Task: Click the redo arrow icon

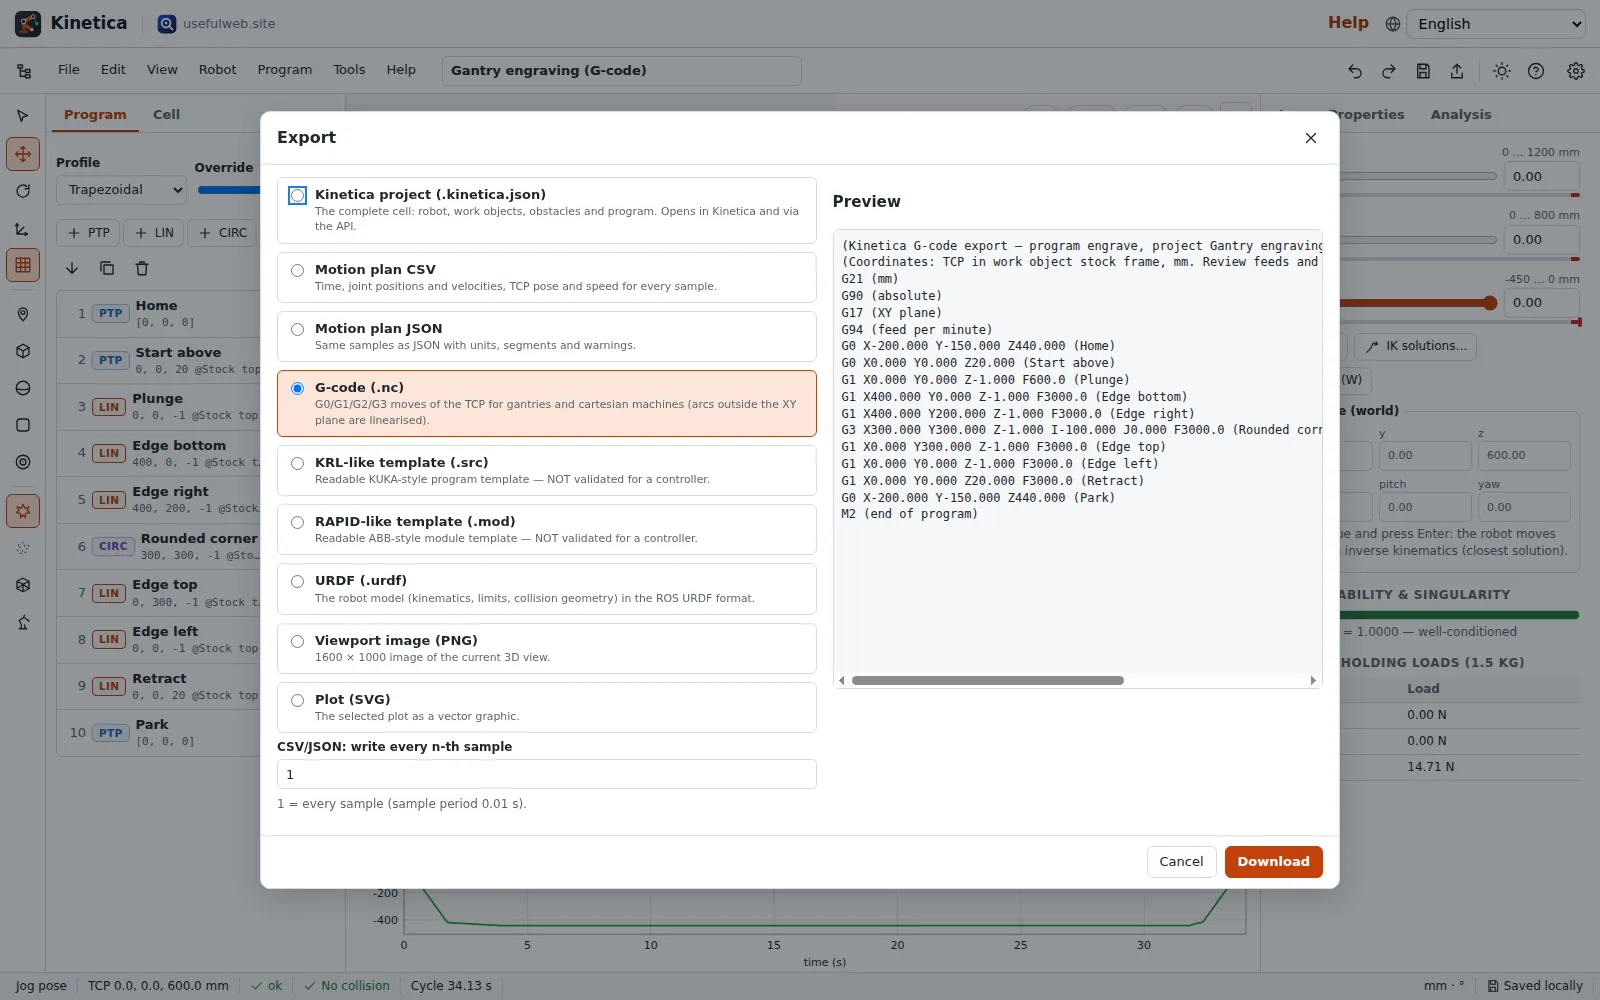Action: [1389, 71]
